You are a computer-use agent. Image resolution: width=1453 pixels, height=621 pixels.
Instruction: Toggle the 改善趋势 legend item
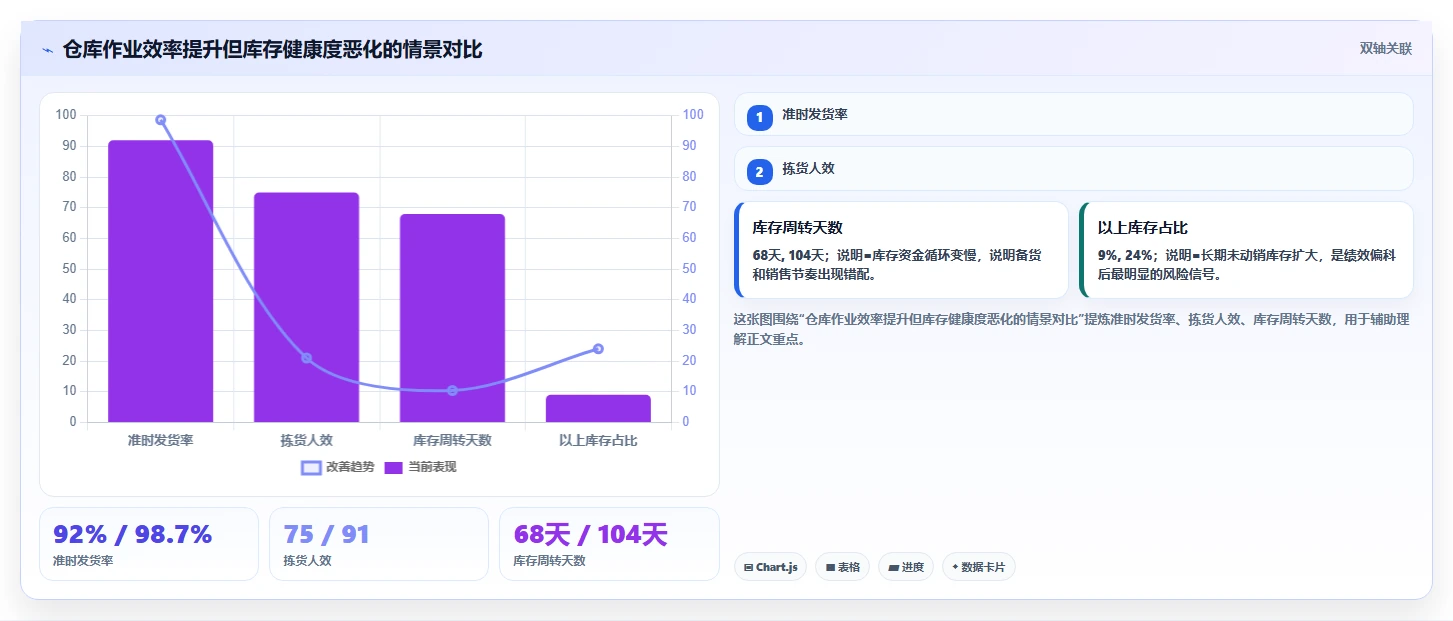pos(338,467)
